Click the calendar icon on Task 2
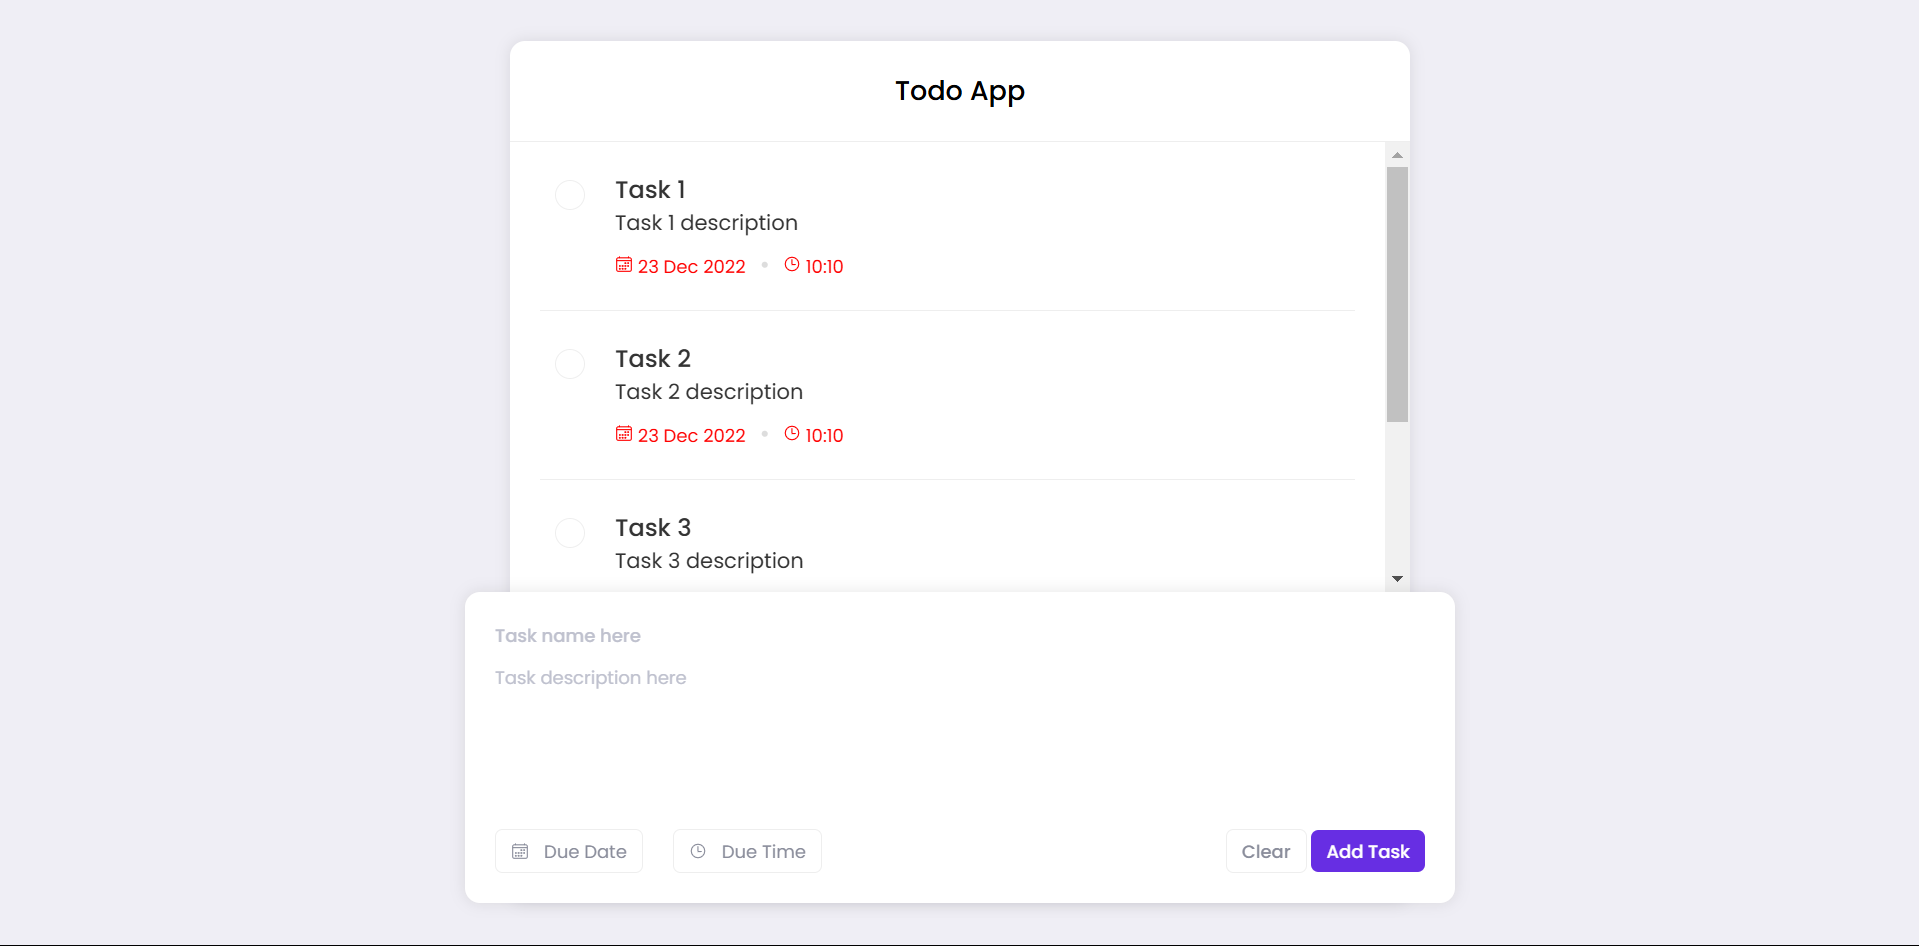 tap(623, 434)
